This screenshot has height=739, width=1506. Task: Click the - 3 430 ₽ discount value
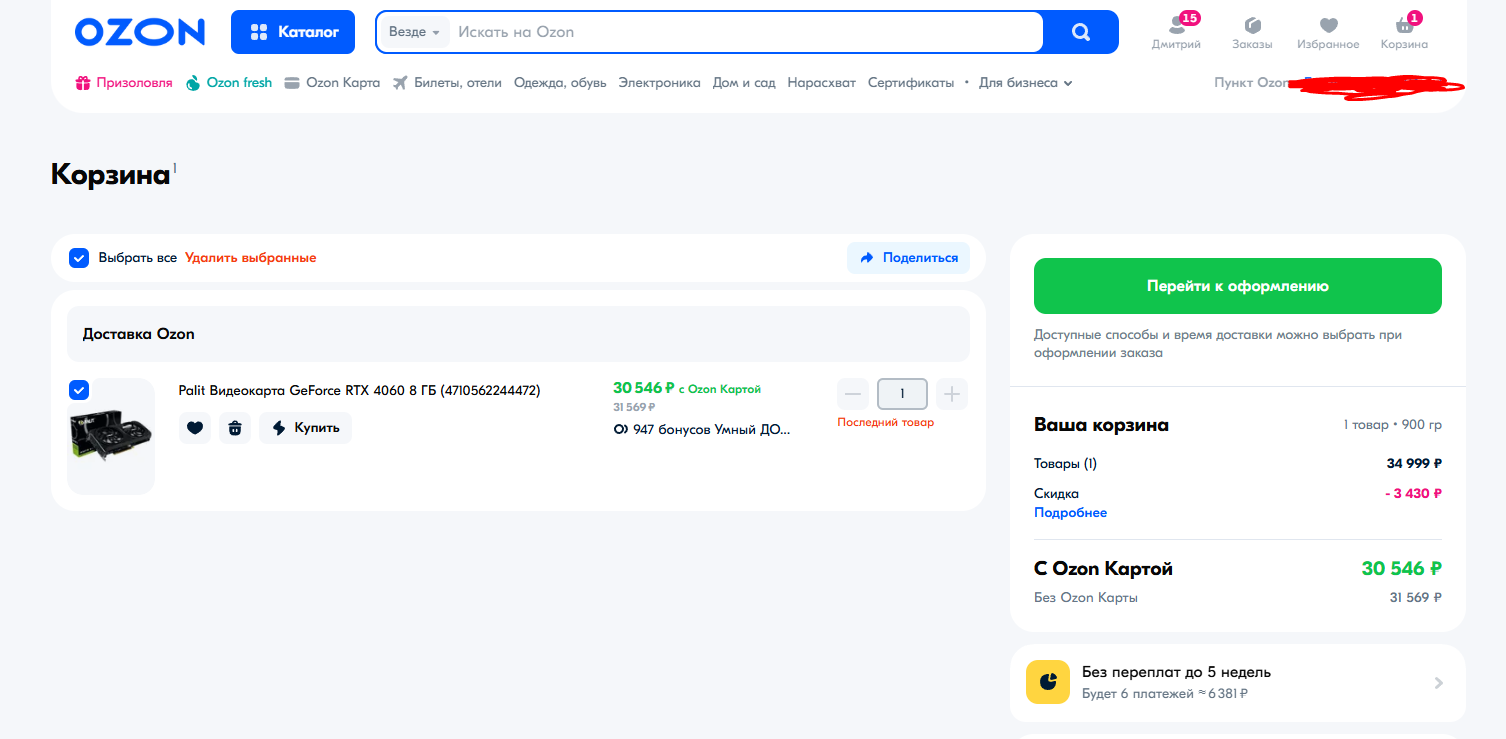tap(1413, 493)
